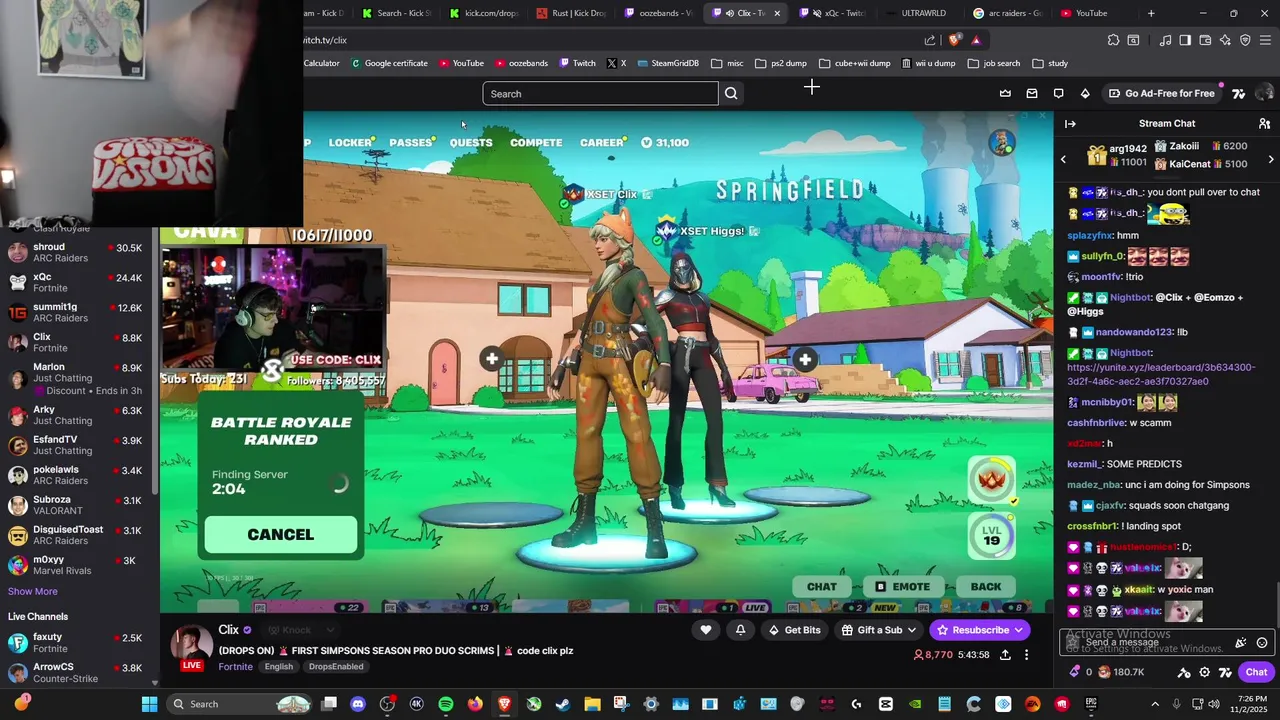Toggle the Brave sidebar panel icon
Viewport: 1280px width, 720px height.
(x=1185, y=40)
